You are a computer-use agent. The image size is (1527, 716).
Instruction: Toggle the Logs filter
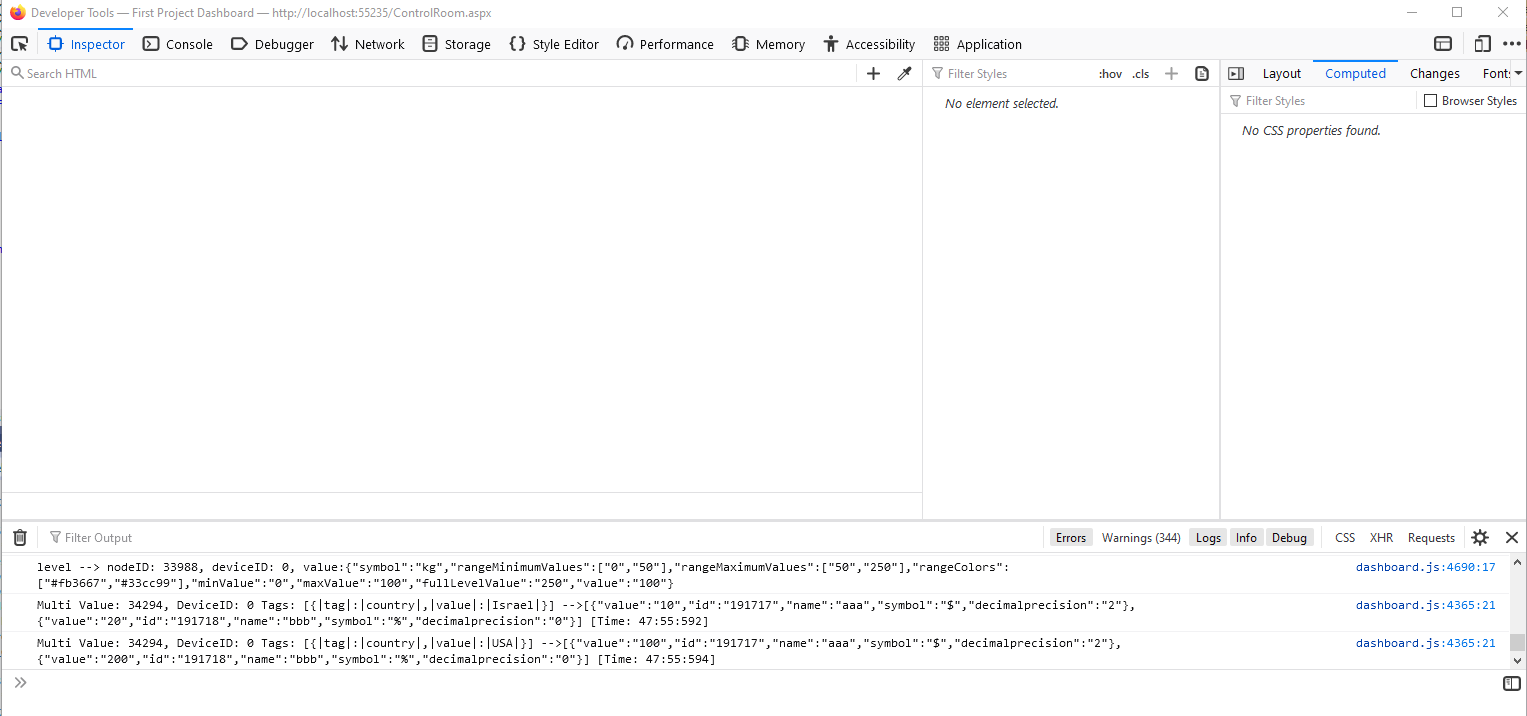tap(1208, 537)
